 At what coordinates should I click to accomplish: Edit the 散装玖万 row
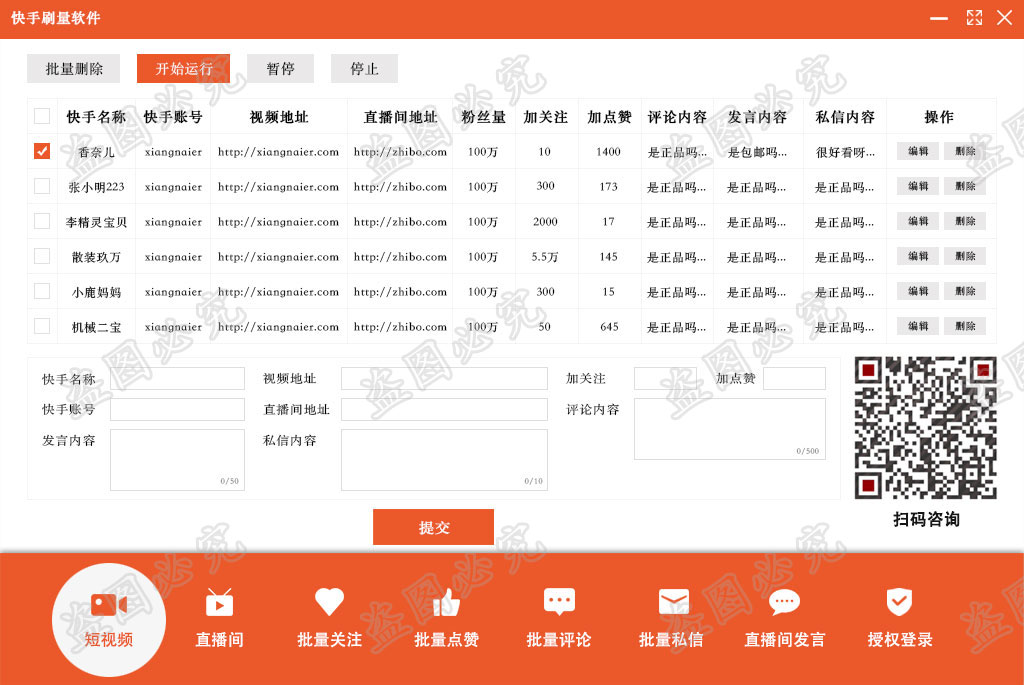coord(918,256)
